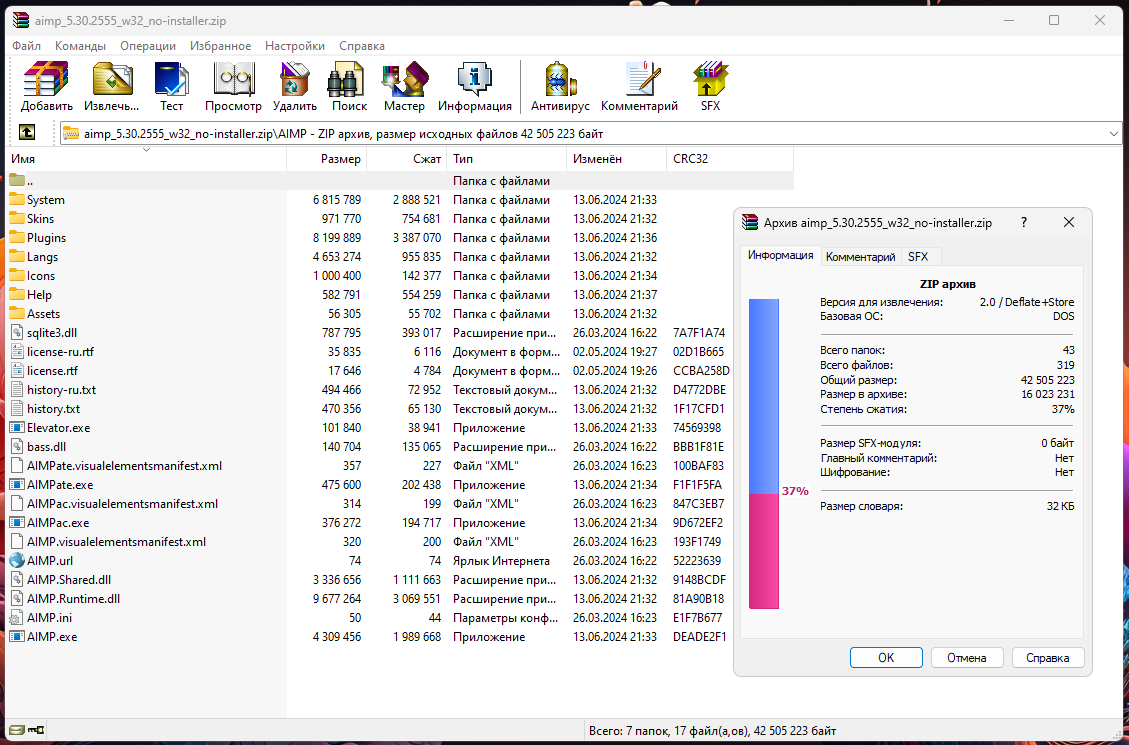The height and width of the screenshot is (745, 1129).
Task: Run the Тест archive test tool
Action: [x=171, y=79]
